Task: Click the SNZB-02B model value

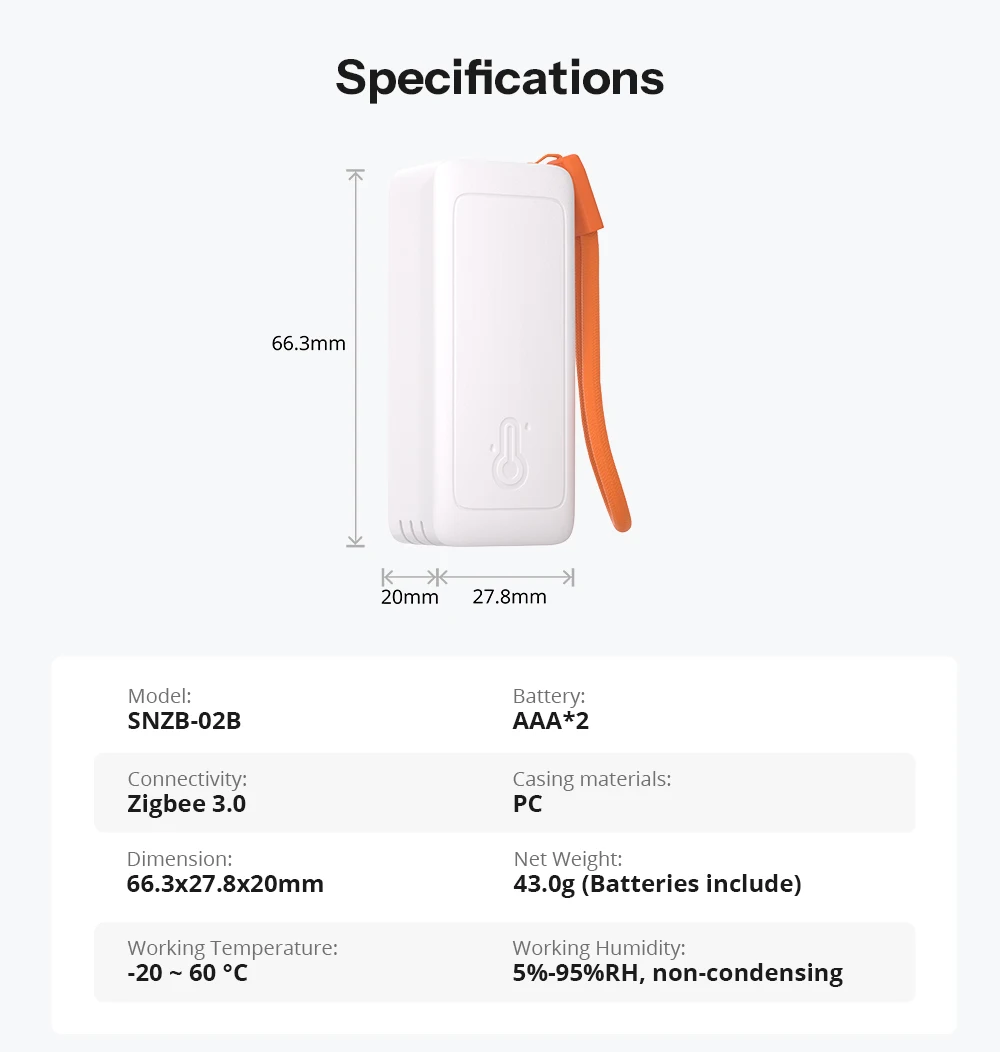Action: coord(184,721)
